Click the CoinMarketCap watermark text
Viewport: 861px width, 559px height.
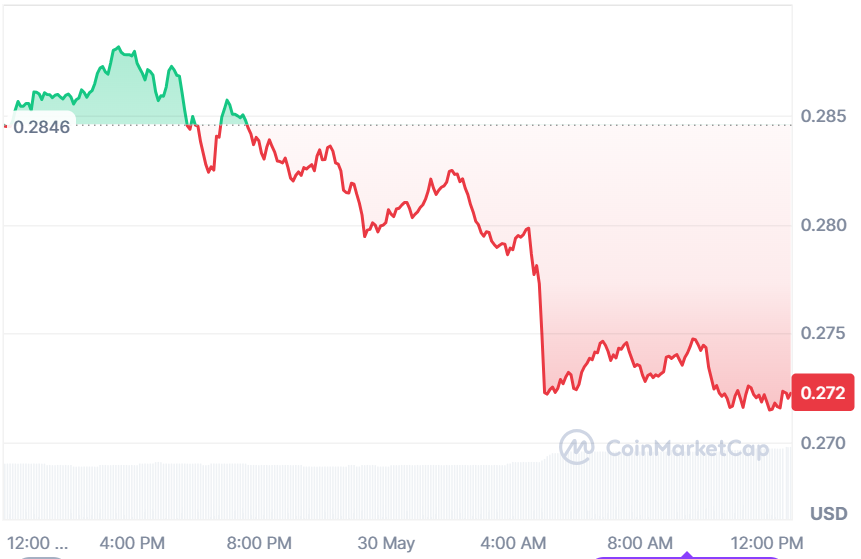pos(688,448)
